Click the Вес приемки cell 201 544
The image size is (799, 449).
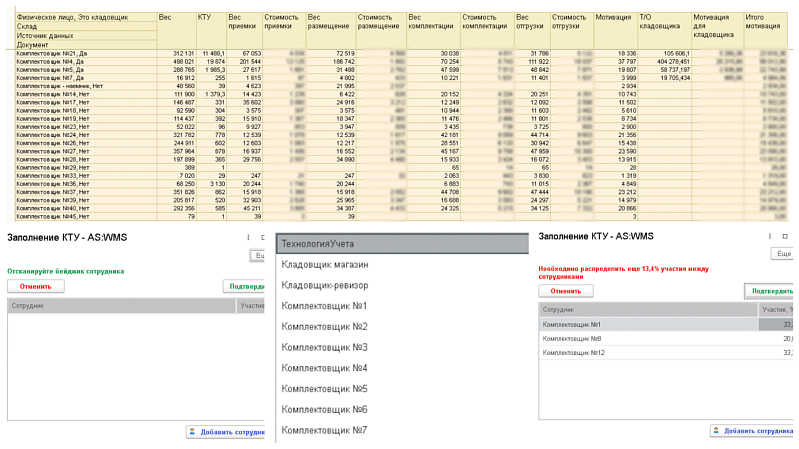(x=244, y=62)
